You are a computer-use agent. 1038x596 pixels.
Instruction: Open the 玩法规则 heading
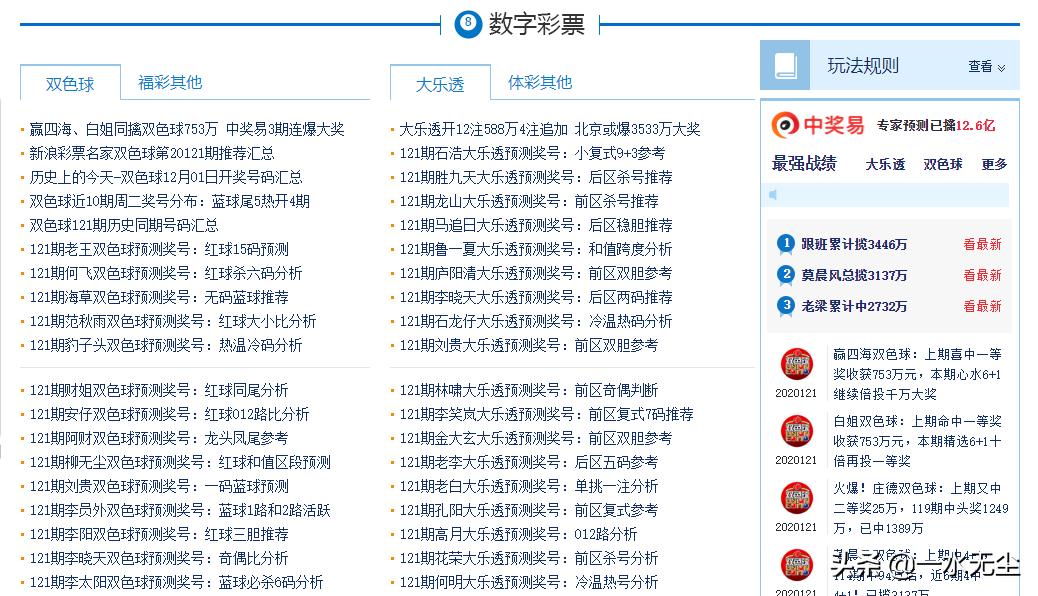click(x=863, y=66)
